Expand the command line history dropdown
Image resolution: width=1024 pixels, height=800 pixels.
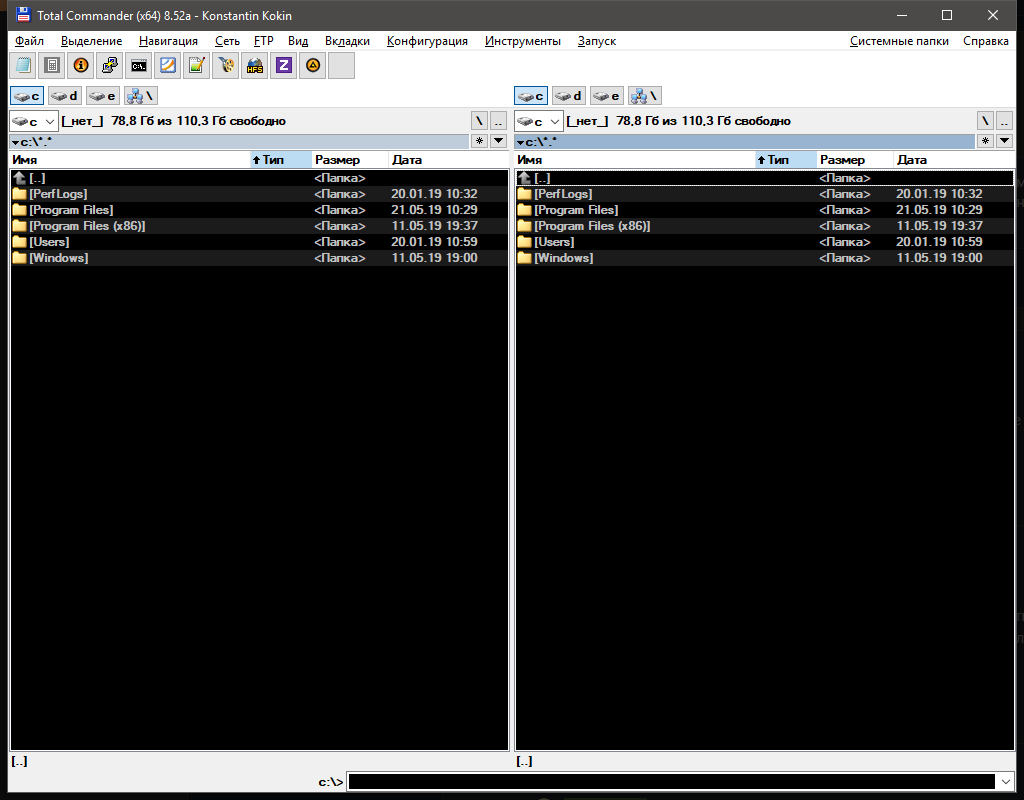coord(1004,782)
